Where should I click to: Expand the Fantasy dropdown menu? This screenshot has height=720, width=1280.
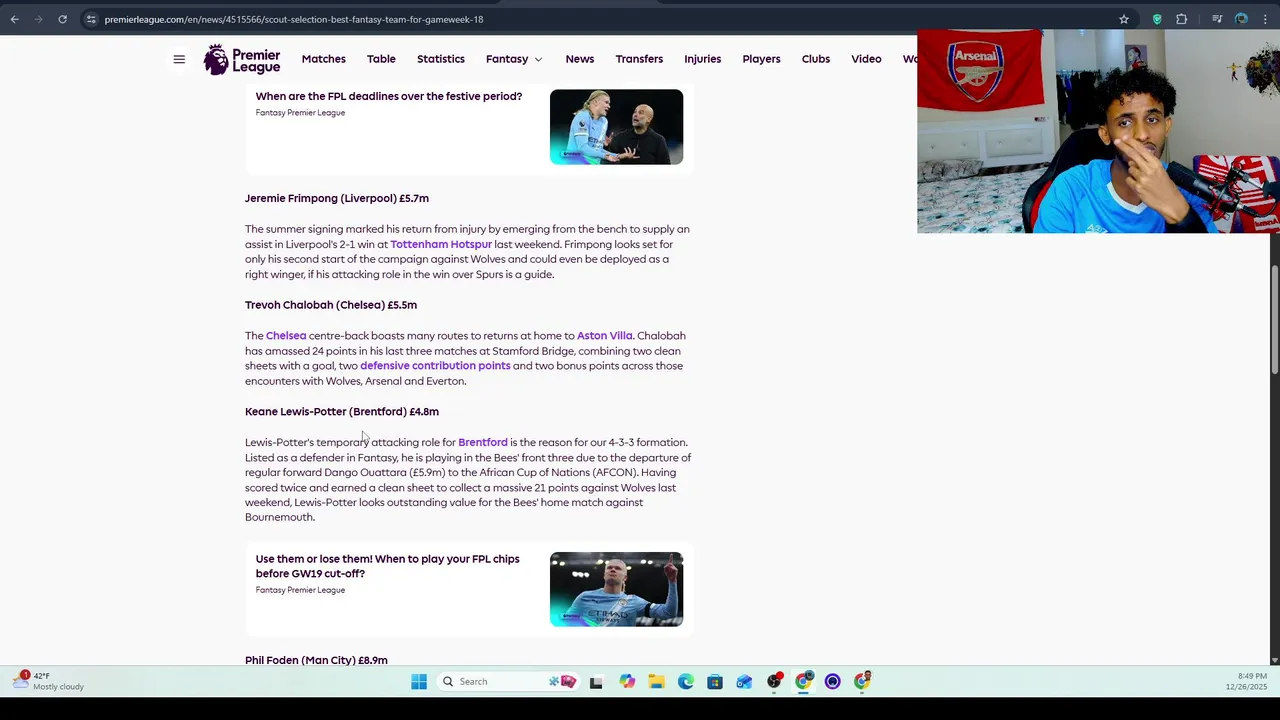(514, 59)
